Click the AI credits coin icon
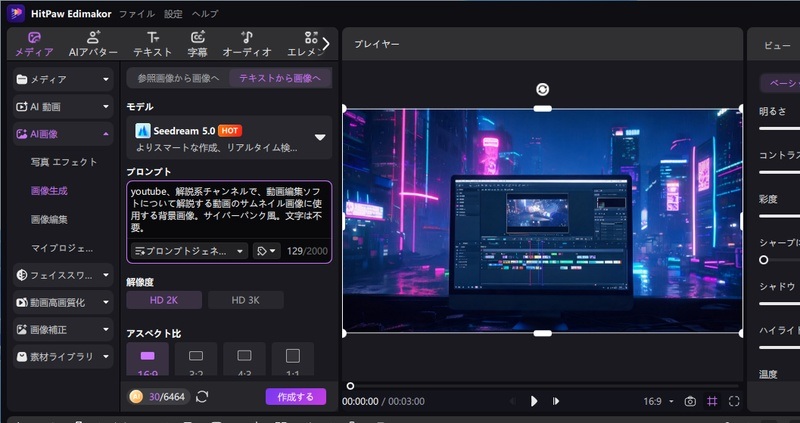Screen dimensions: 800x423 pos(136,396)
